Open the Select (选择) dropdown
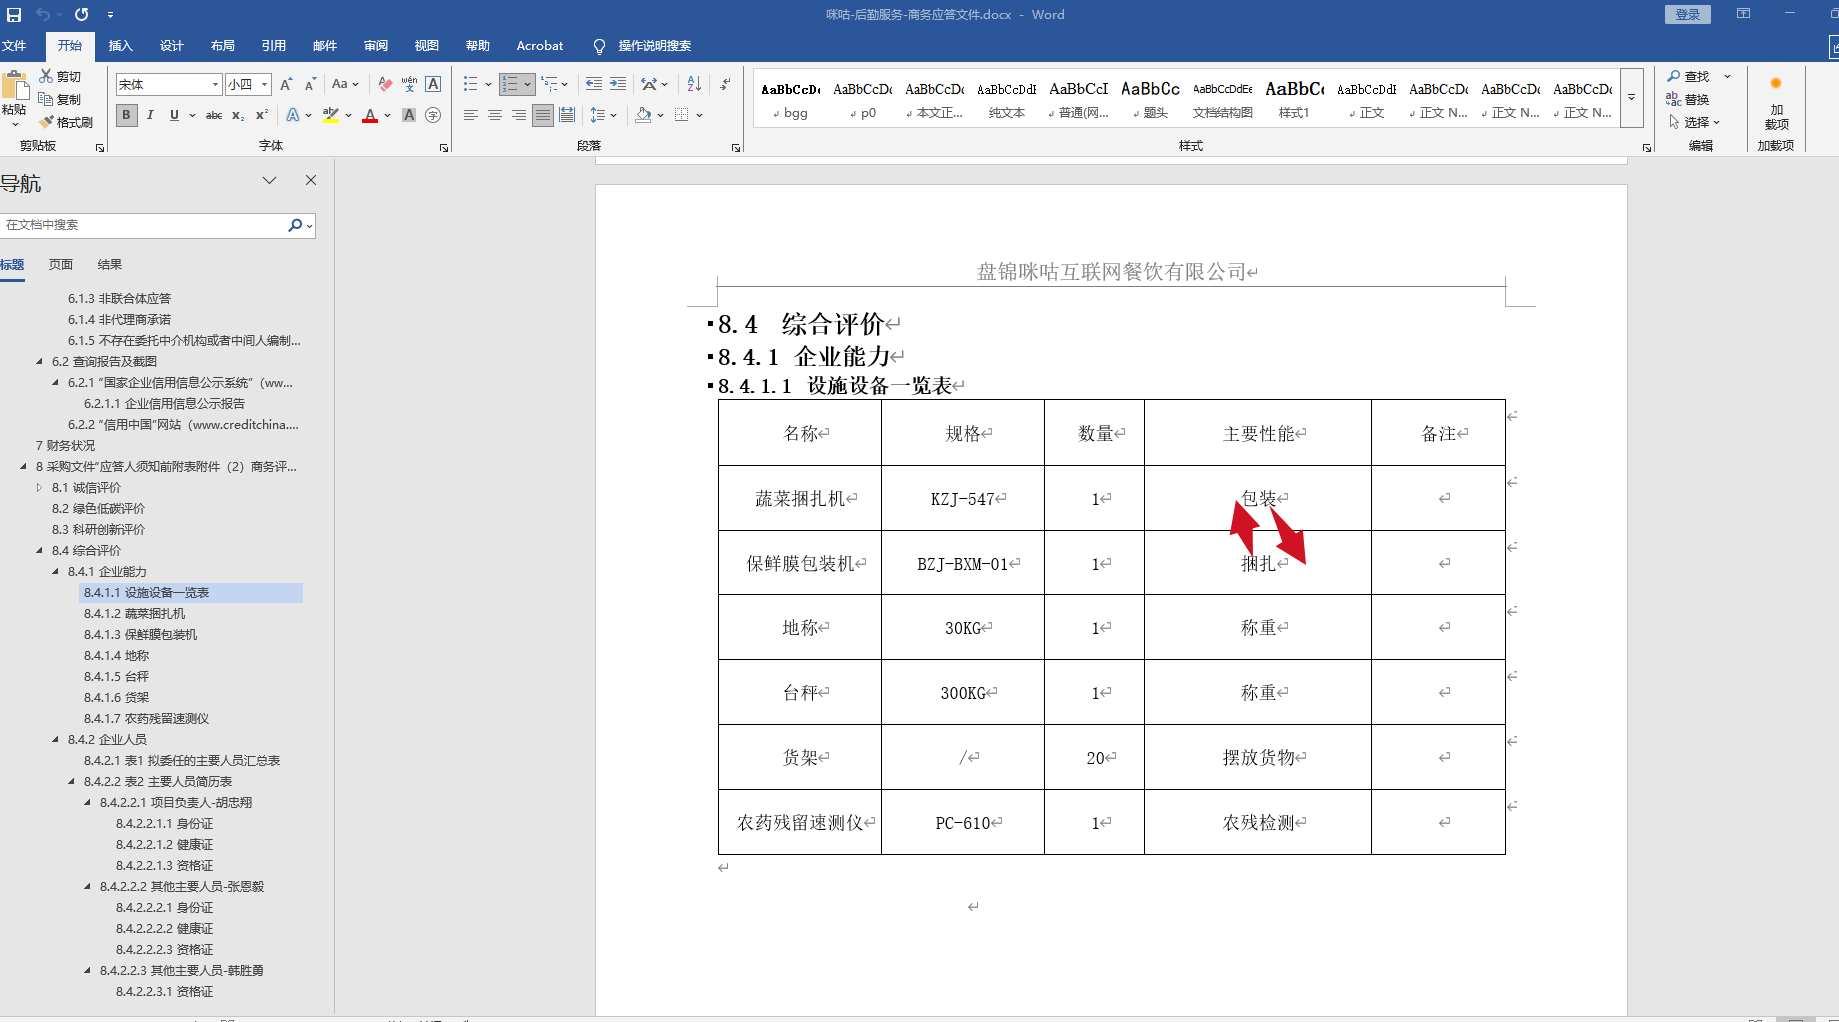The width and height of the screenshot is (1839, 1022). 1694,122
